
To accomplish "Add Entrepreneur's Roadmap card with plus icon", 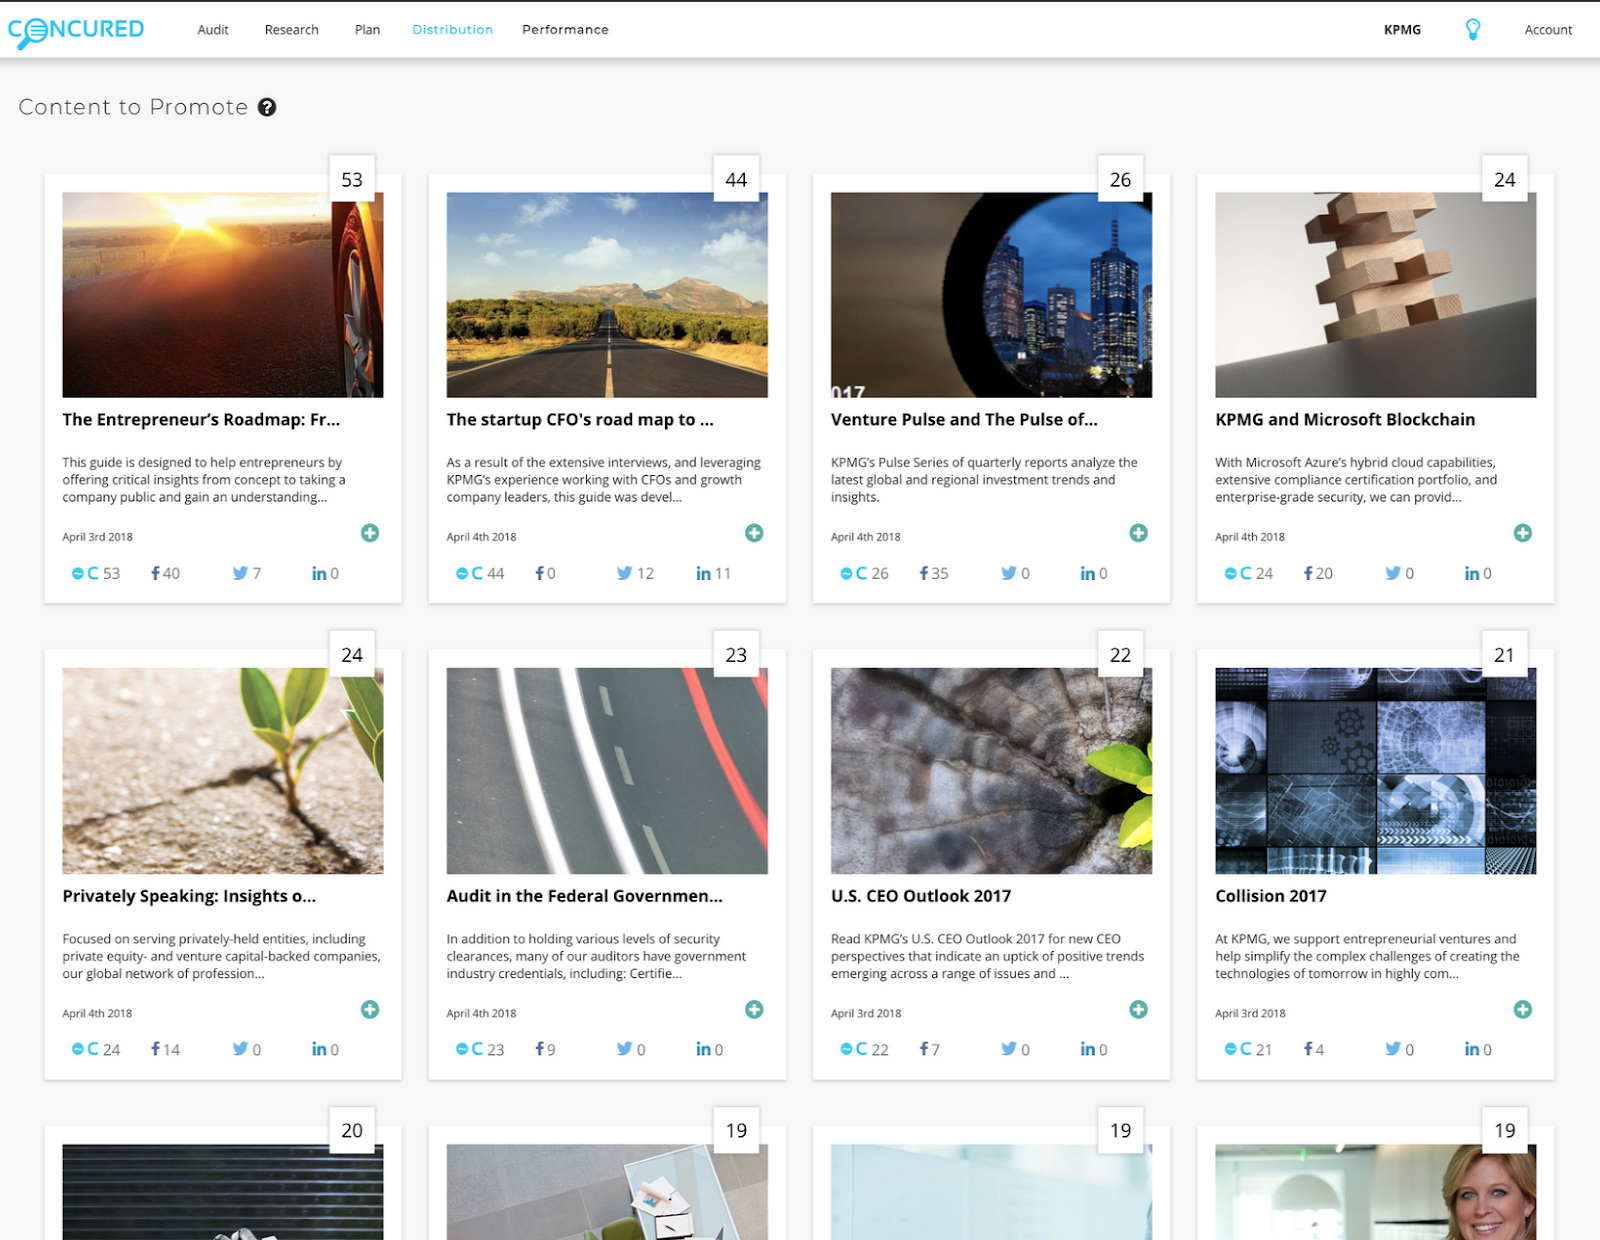I will pos(370,533).
